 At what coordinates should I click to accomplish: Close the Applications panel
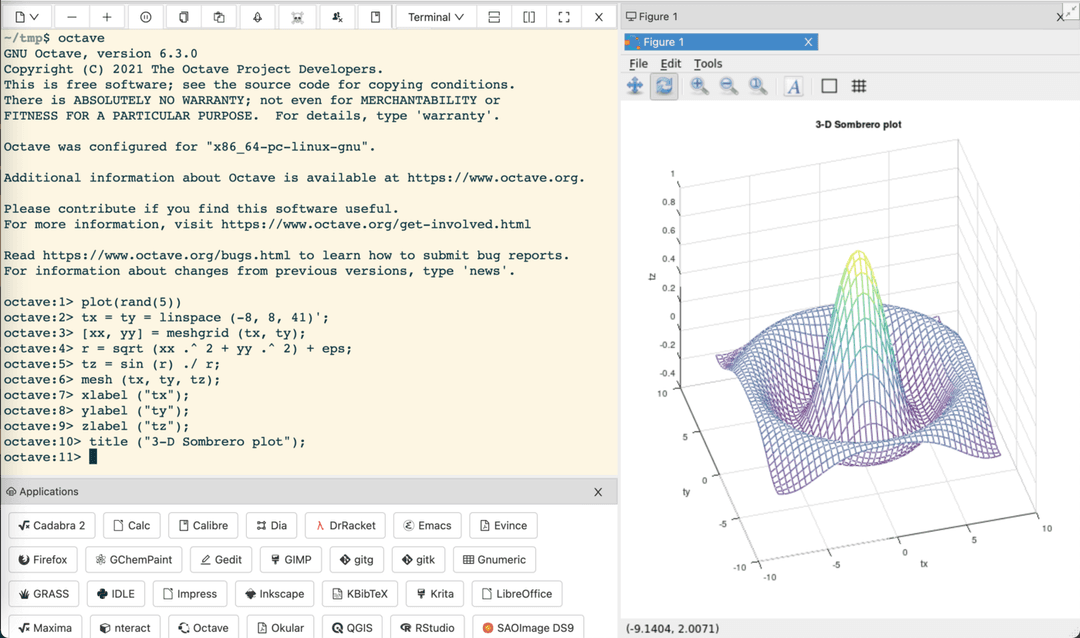point(598,492)
